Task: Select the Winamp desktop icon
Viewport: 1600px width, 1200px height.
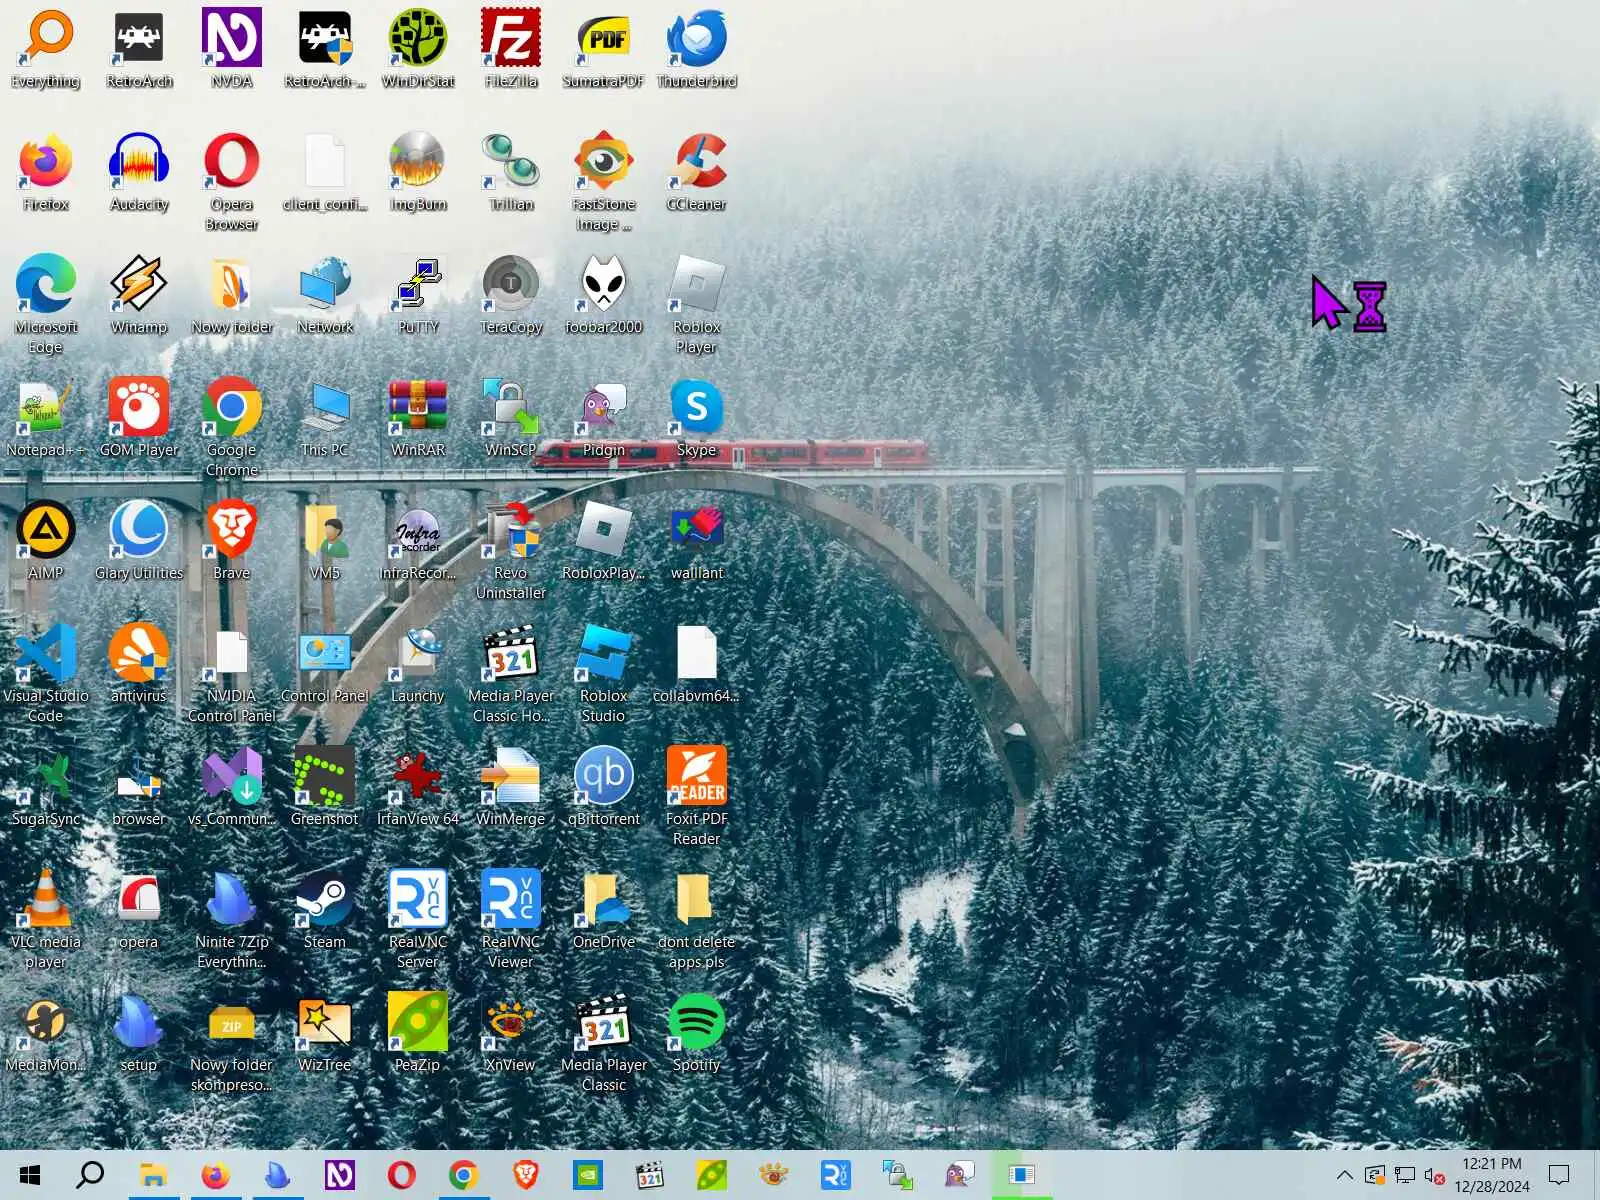Action: [139, 294]
